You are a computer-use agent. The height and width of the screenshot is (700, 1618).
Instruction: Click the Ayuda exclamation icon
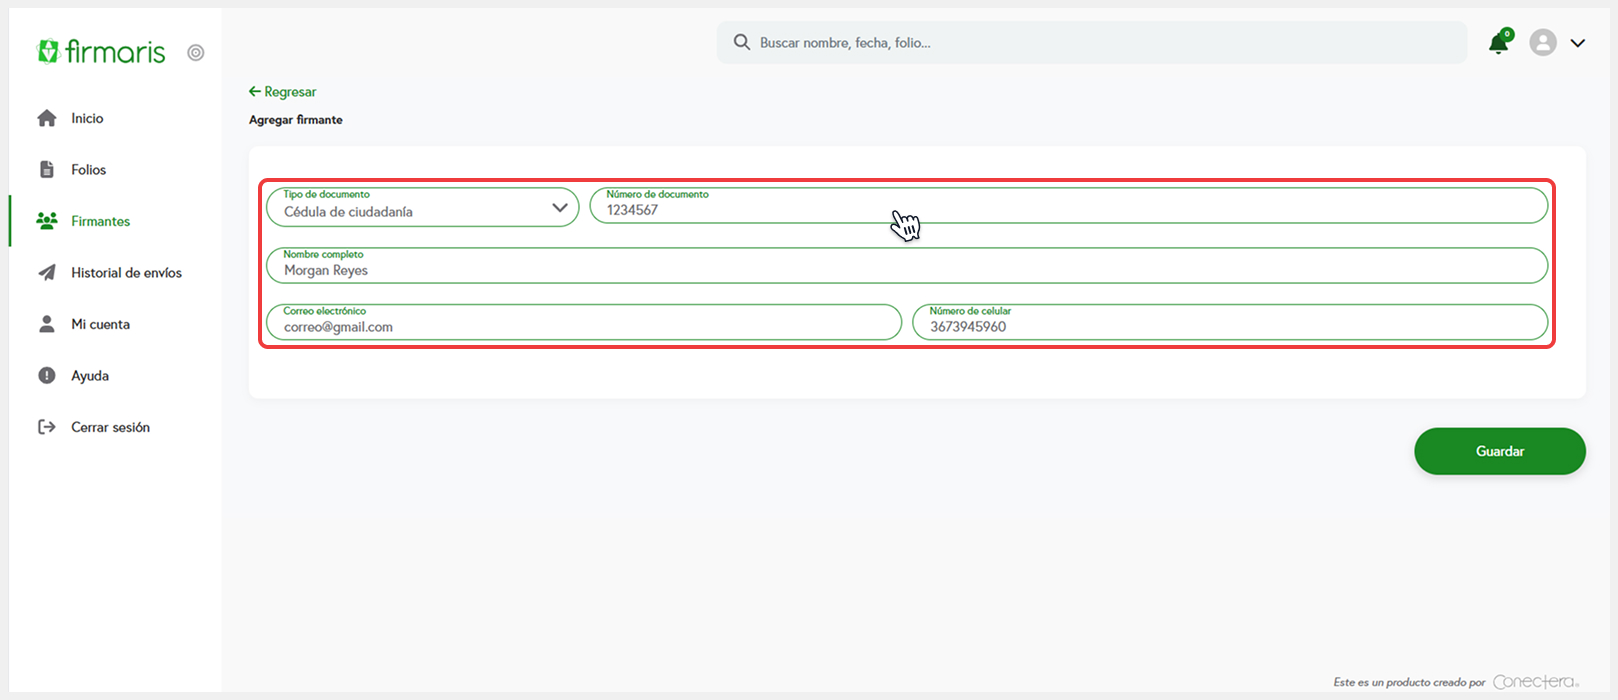(x=47, y=376)
